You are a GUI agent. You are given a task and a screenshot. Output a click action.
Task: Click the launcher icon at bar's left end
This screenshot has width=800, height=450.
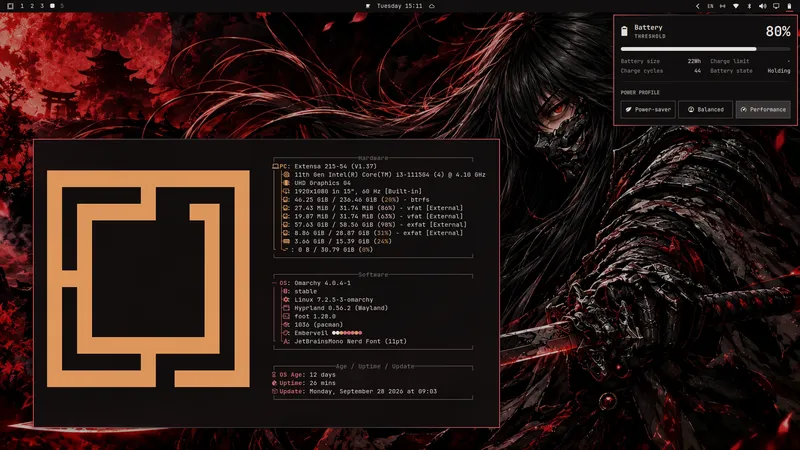point(10,6)
